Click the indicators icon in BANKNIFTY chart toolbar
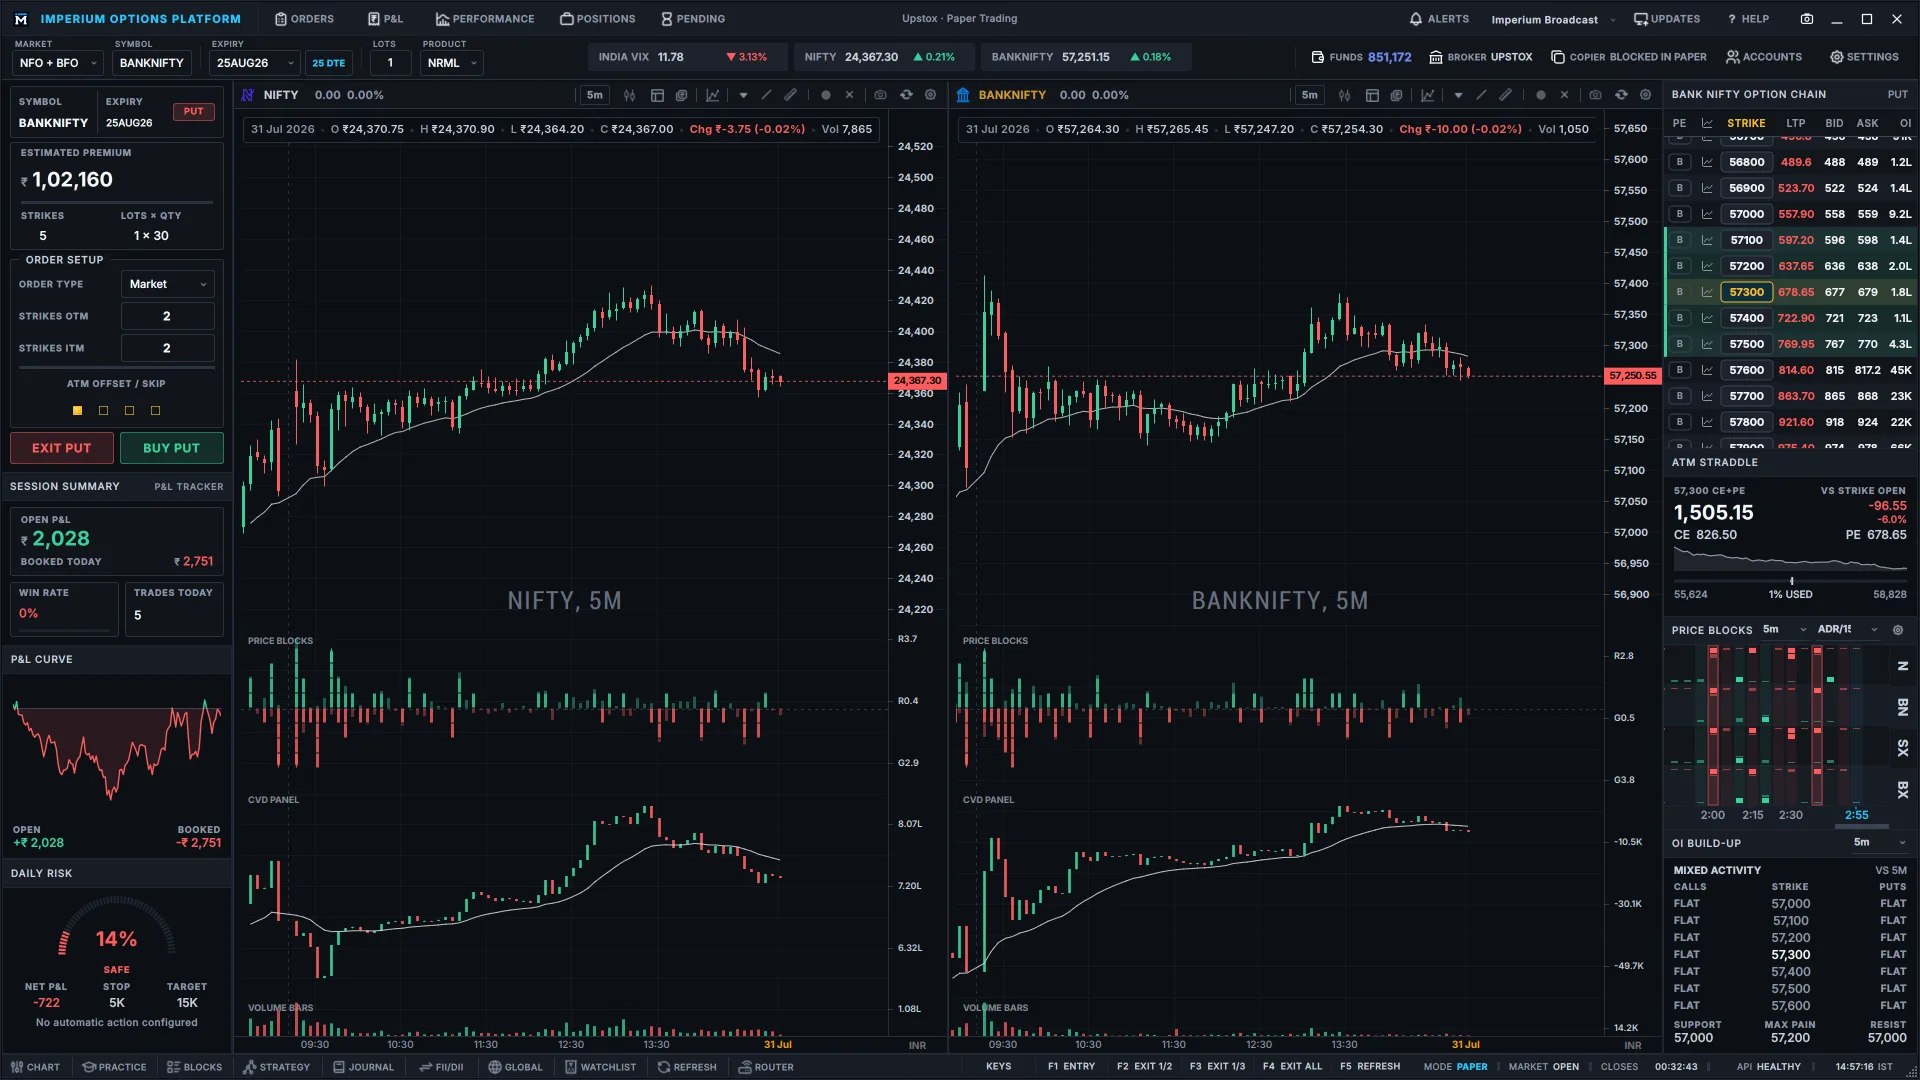The image size is (1920, 1080). [1427, 95]
